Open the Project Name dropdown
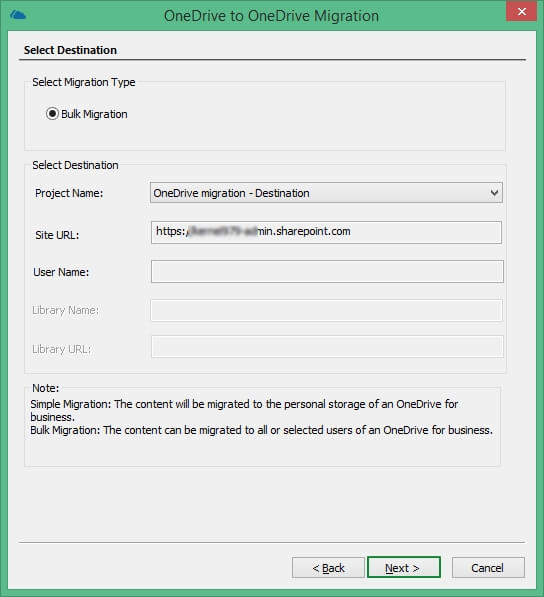Viewport: 544px width, 597px height. (x=326, y=193)
